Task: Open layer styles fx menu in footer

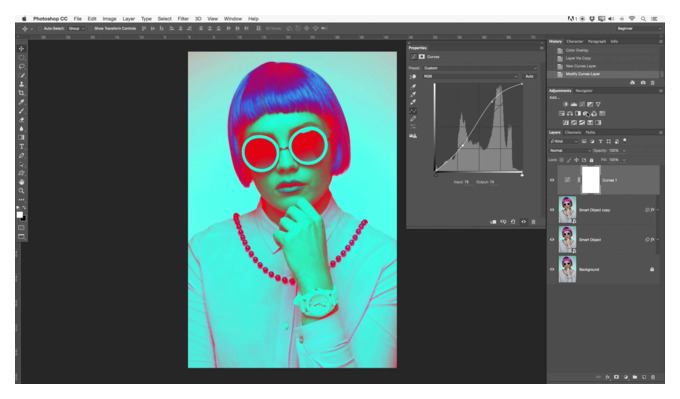Action: [607, 377]
